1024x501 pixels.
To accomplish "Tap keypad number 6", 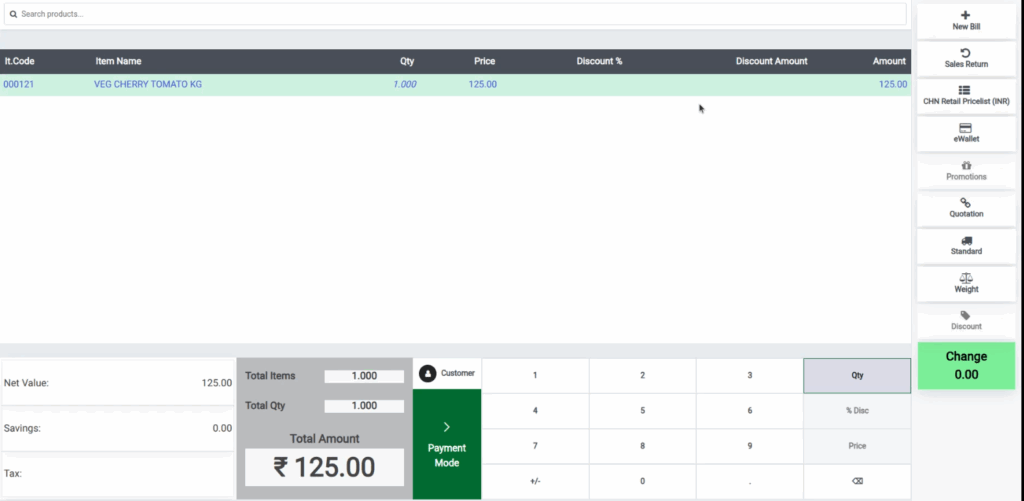I will (750, 411).
